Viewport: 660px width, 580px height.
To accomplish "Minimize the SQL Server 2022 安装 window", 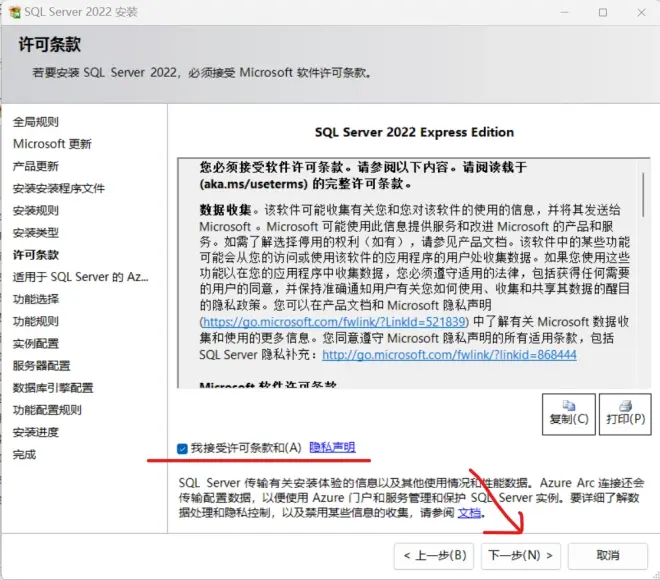I will [564, 12].
